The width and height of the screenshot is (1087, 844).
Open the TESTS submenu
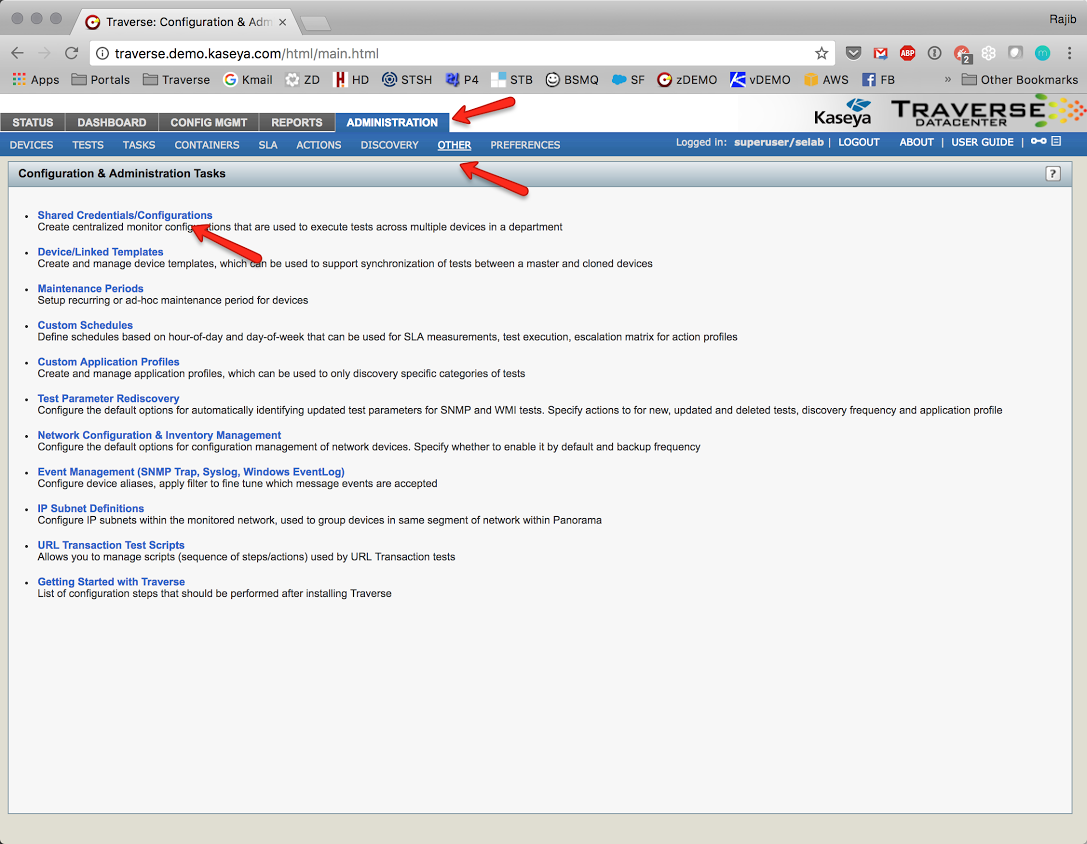(88, 145)
